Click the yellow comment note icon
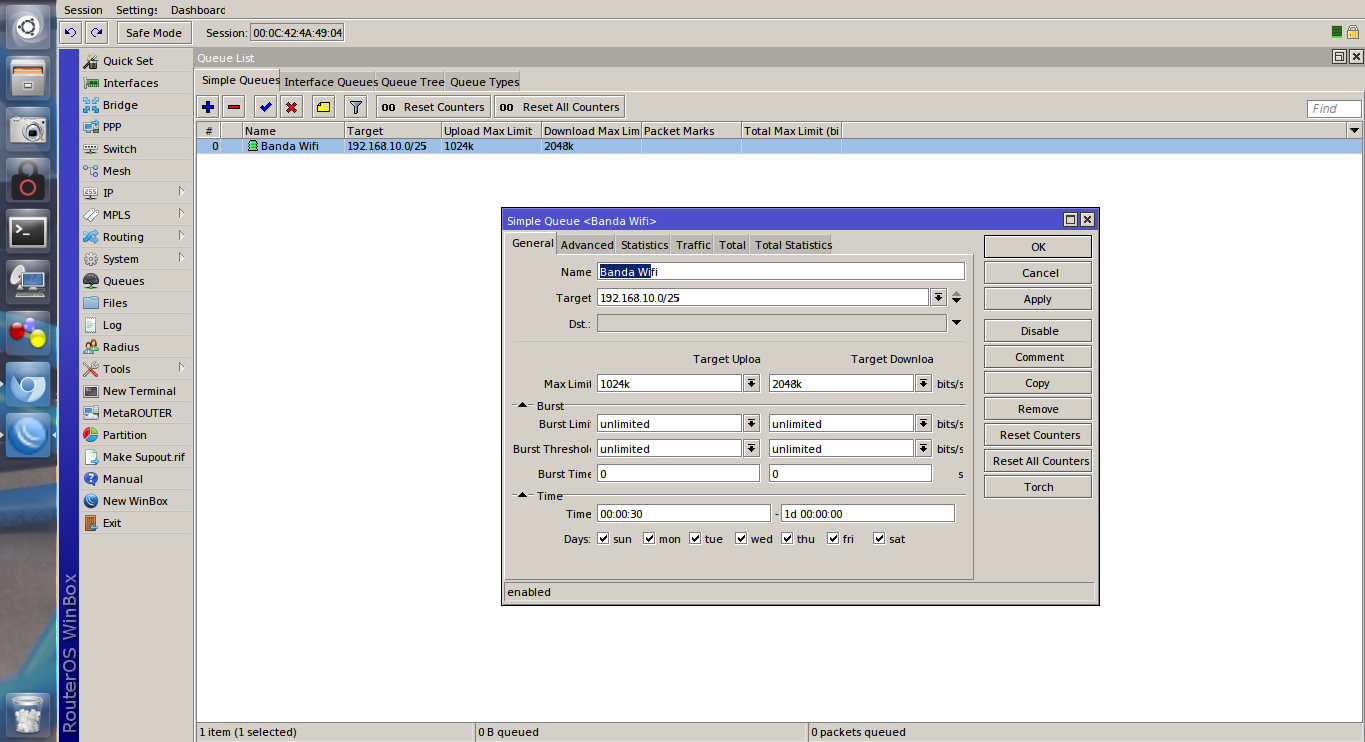The image size is (1365, 742). tap(323, 107)
